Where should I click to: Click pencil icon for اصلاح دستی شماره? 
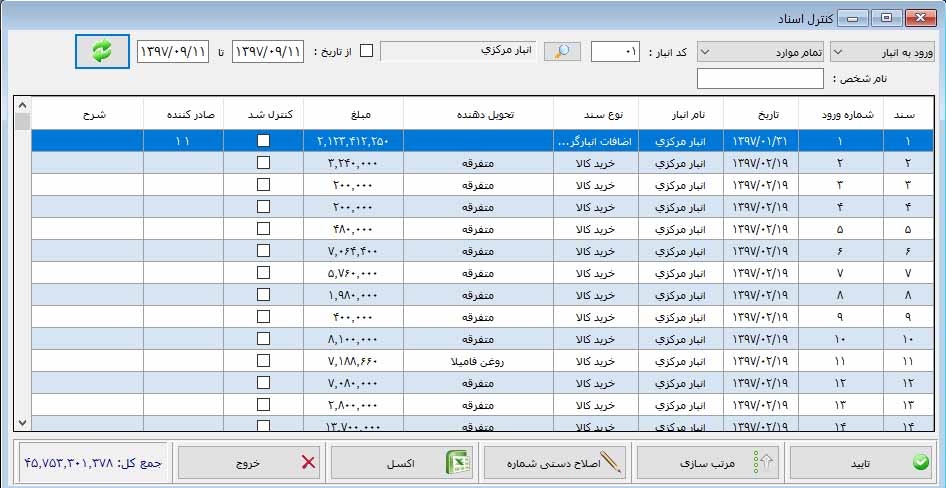tap(611, 463)
